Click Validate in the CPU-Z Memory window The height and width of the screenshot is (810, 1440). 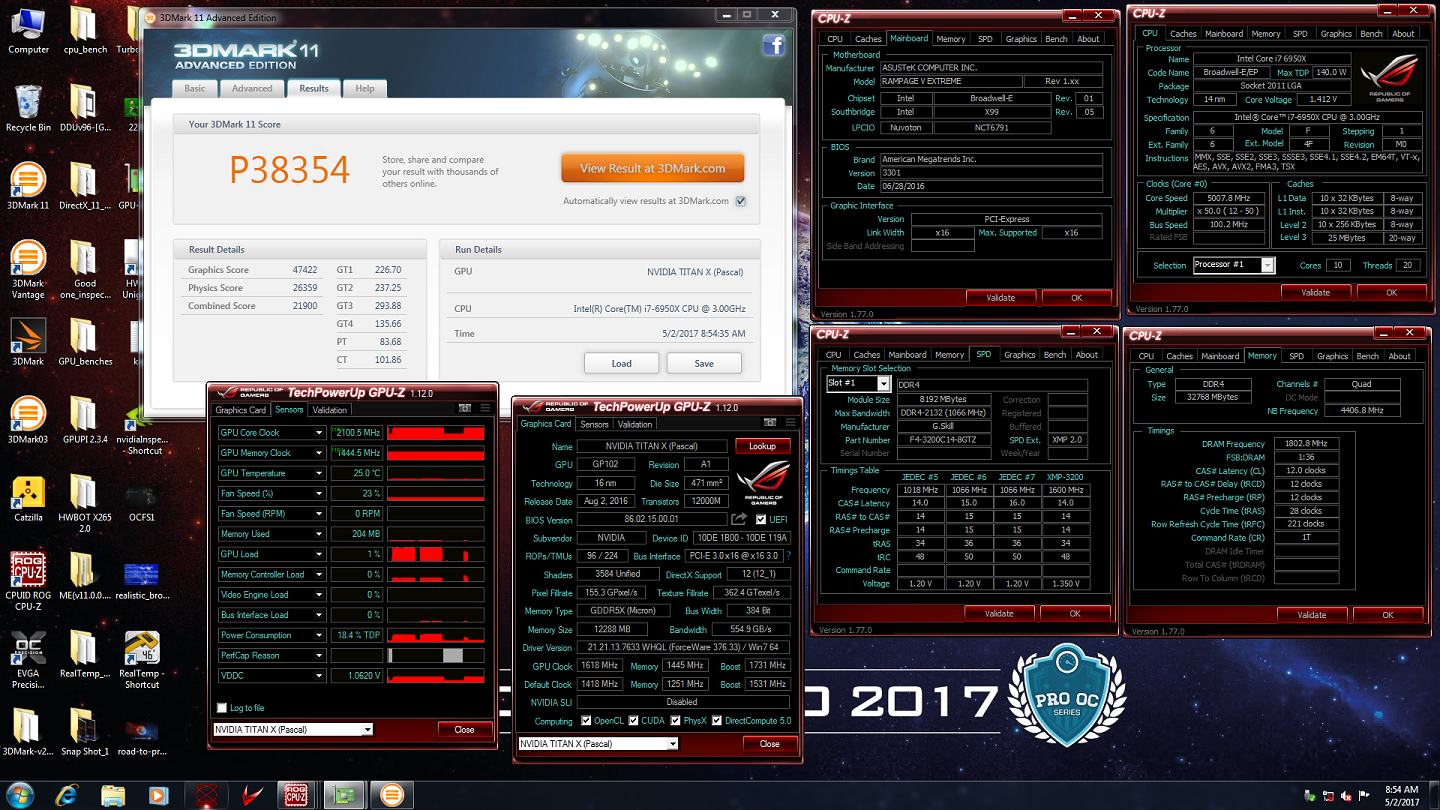1312,615
